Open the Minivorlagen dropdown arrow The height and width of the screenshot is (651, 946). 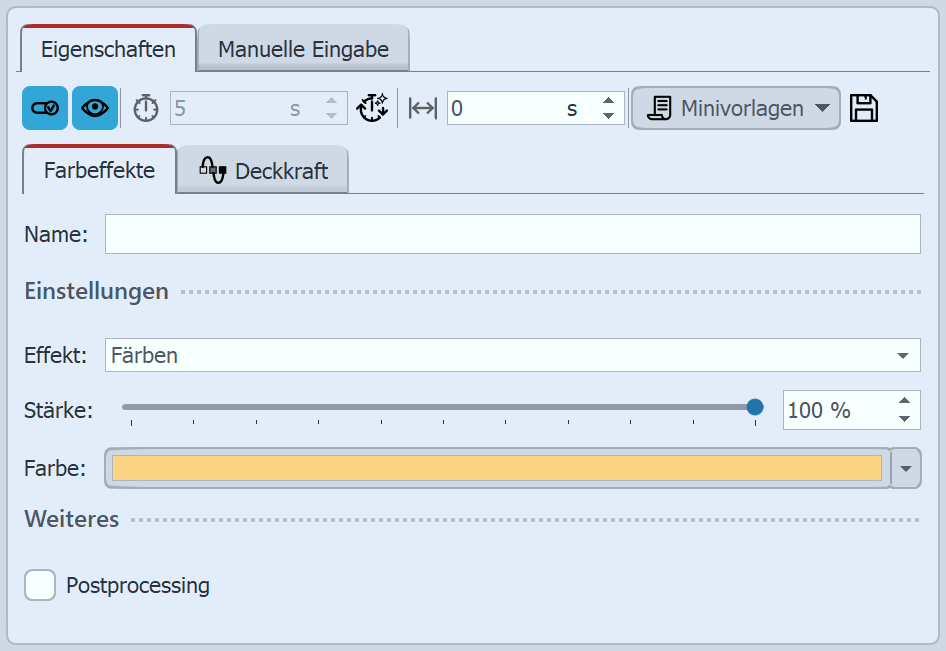822,108
